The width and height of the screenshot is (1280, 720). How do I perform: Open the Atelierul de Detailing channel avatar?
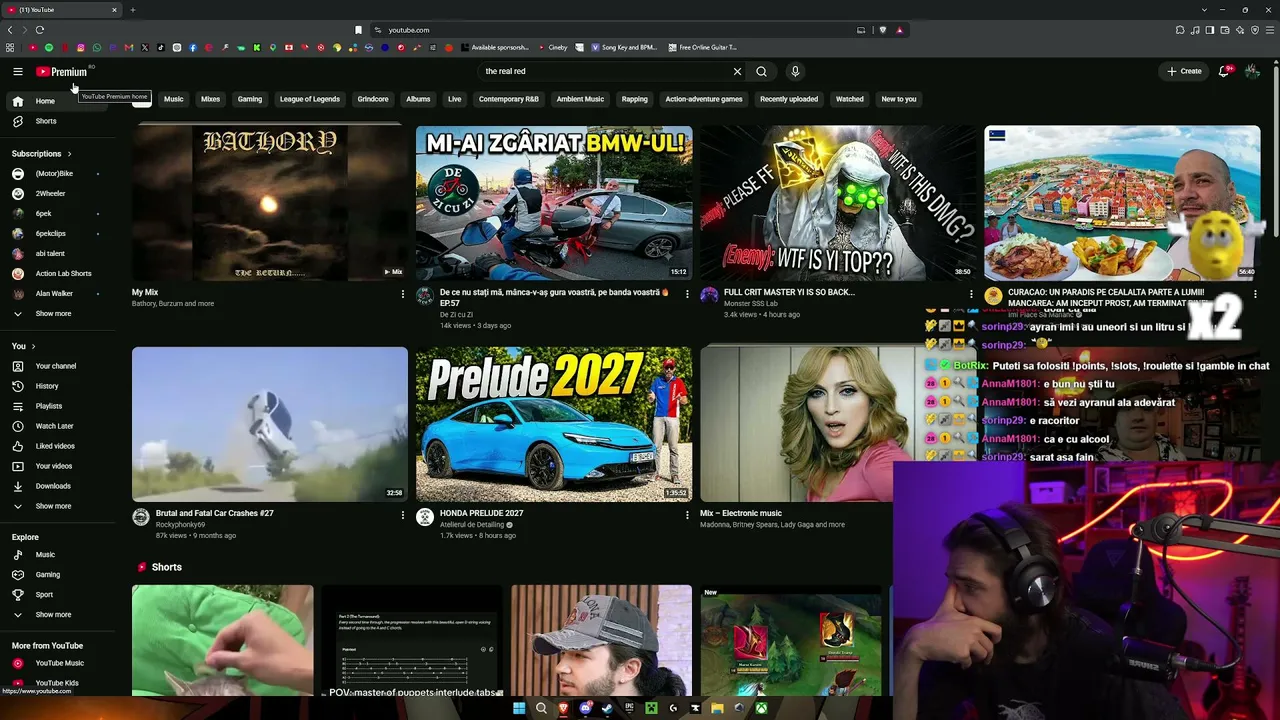425,517
